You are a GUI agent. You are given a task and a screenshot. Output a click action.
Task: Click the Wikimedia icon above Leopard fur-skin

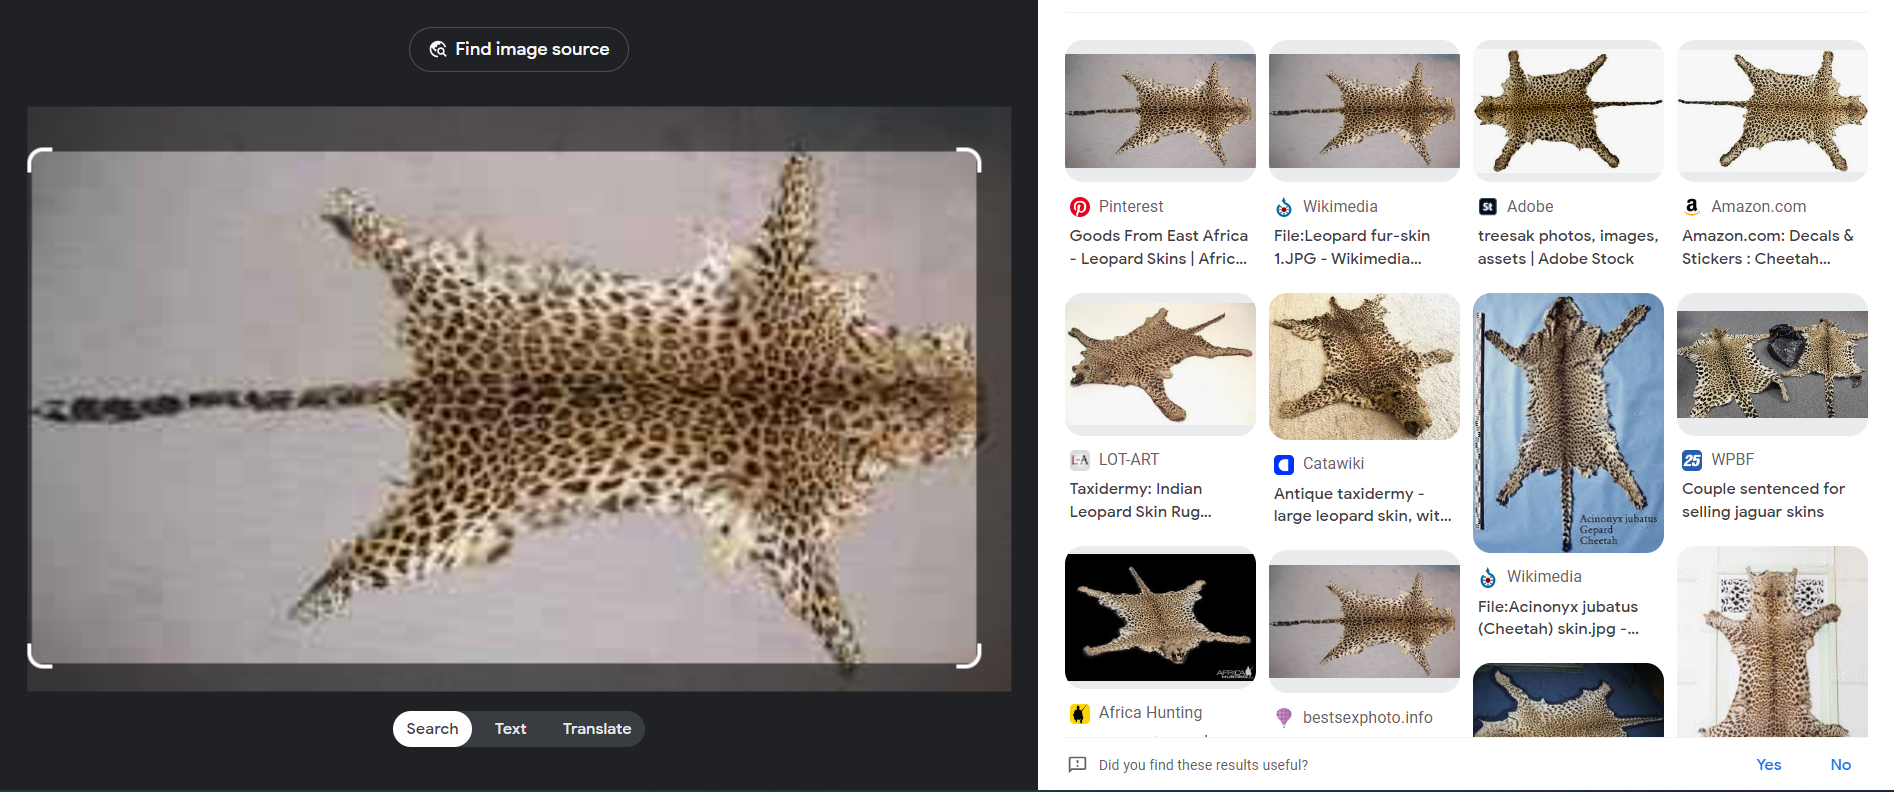point(1284,207)
